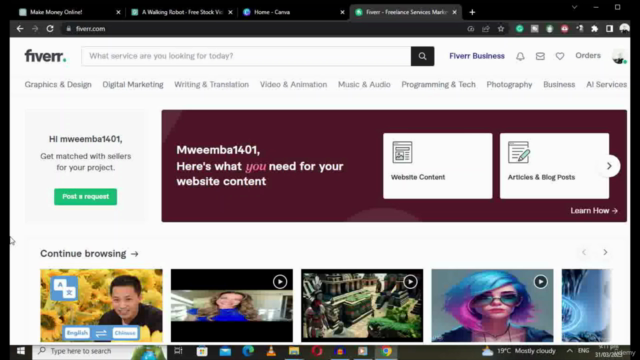Open the weather Mostly cloudy widget
640x360 pixels.
(x=518, y=351)
